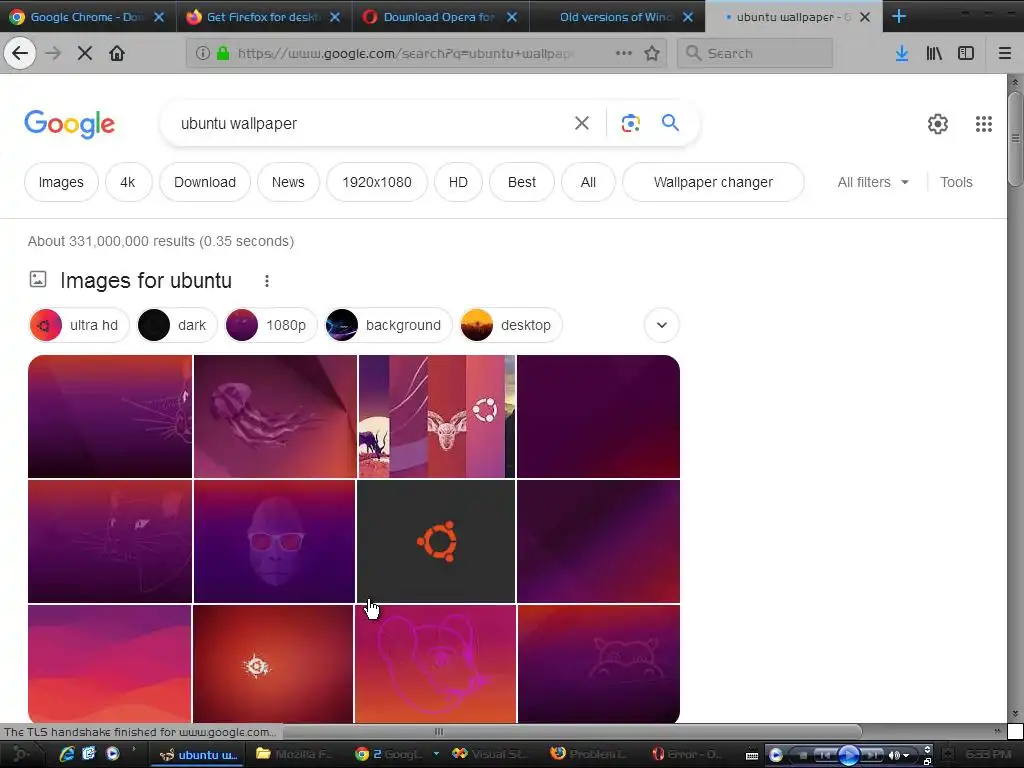Open the Library icon in toolbar
The image size is (1024, 768).
pos(934,53)
